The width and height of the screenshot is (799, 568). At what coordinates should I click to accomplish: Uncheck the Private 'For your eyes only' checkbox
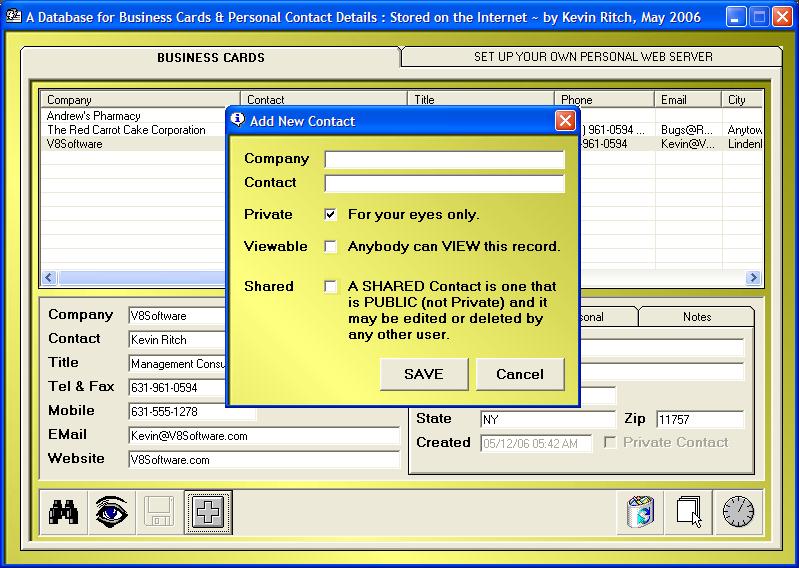click(331, 215)
